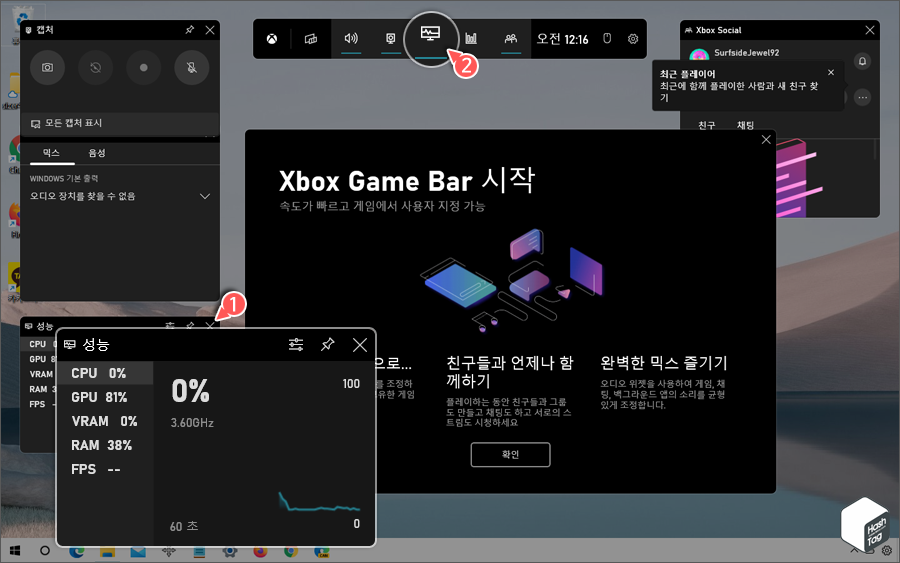The image size is (900, 563).
Task: Open Edge Canary (CAN) from the taskbar
Action: pyautogui.click(x=321, y=552)
